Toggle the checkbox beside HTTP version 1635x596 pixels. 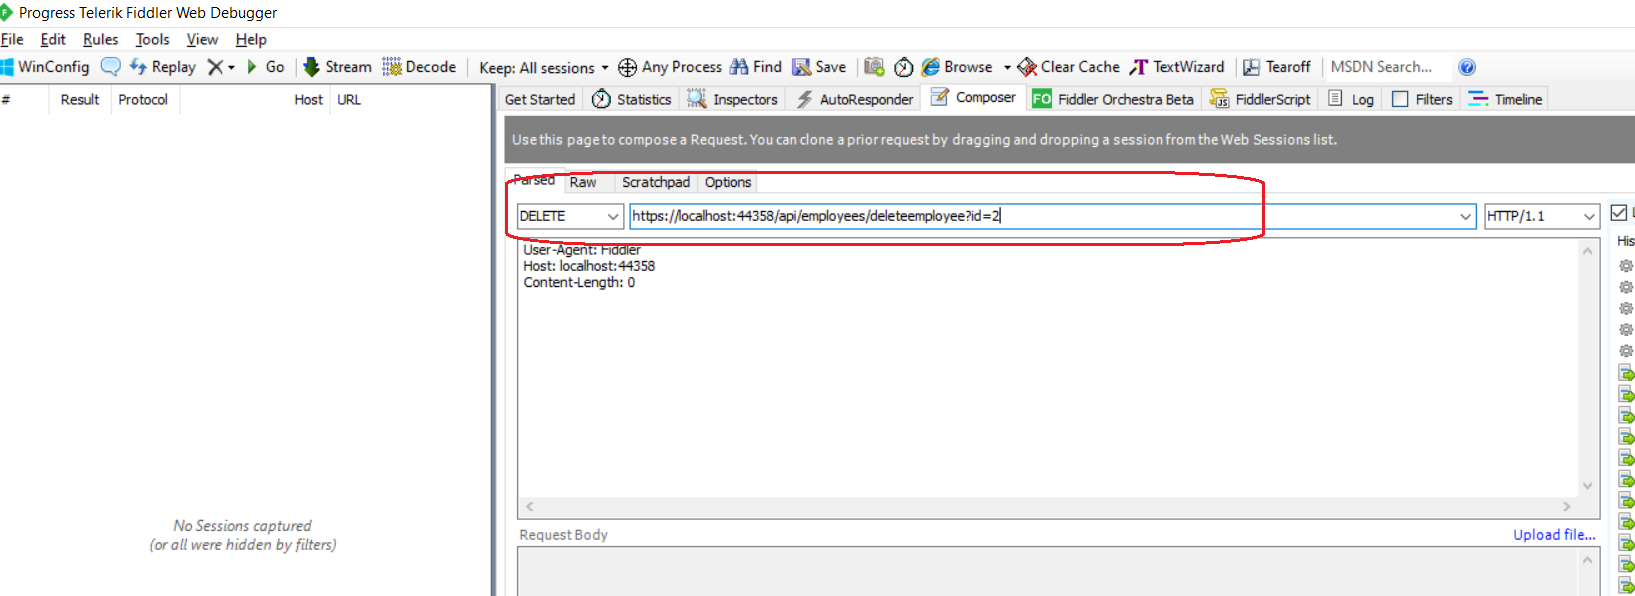coord(1619,213)
